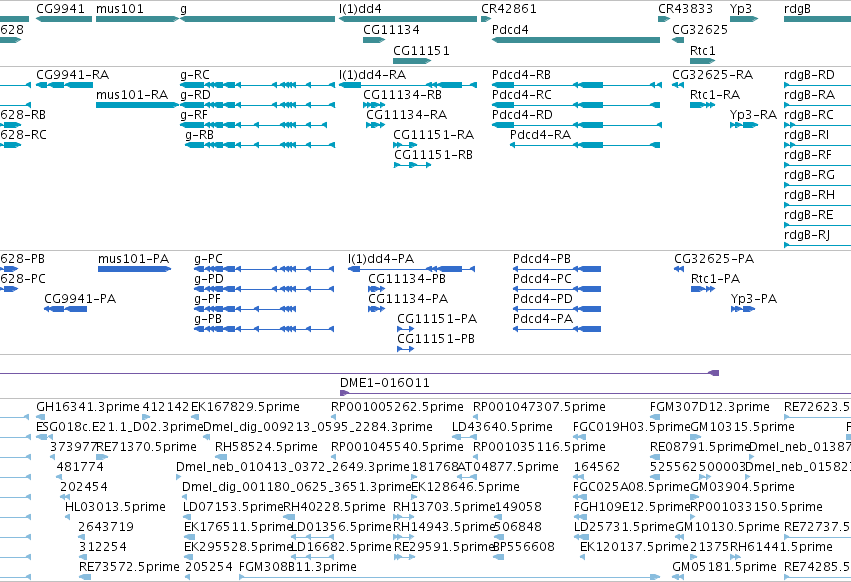Select protein l(1)dd4-PA
Screen dimensions: 851x582
click(x=411, y=269)
